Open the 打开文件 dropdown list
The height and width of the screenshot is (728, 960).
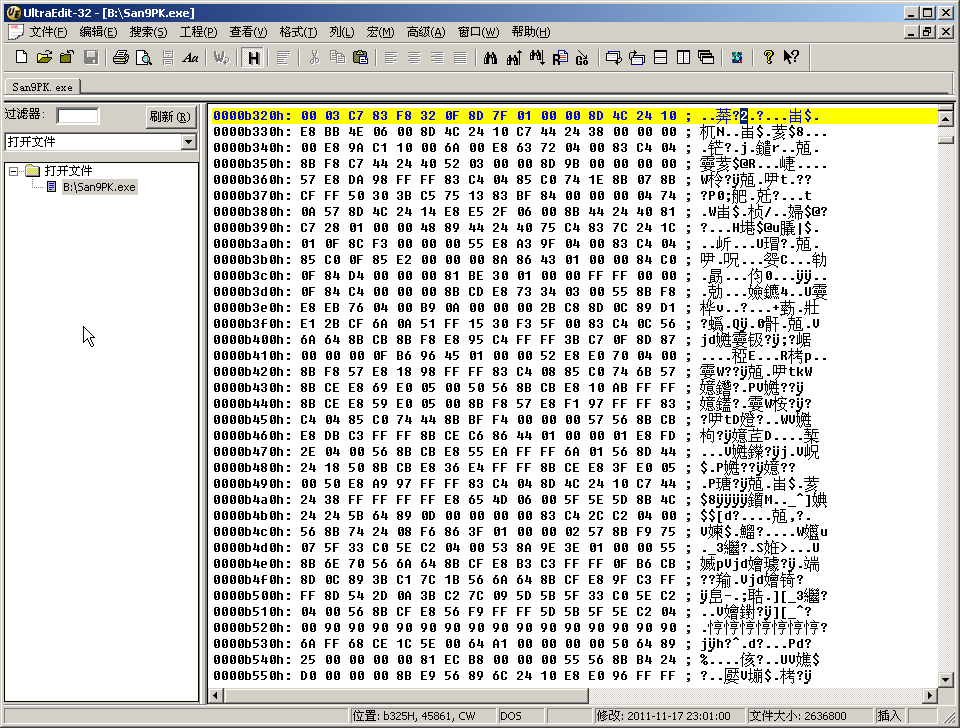tap(188, 142)
